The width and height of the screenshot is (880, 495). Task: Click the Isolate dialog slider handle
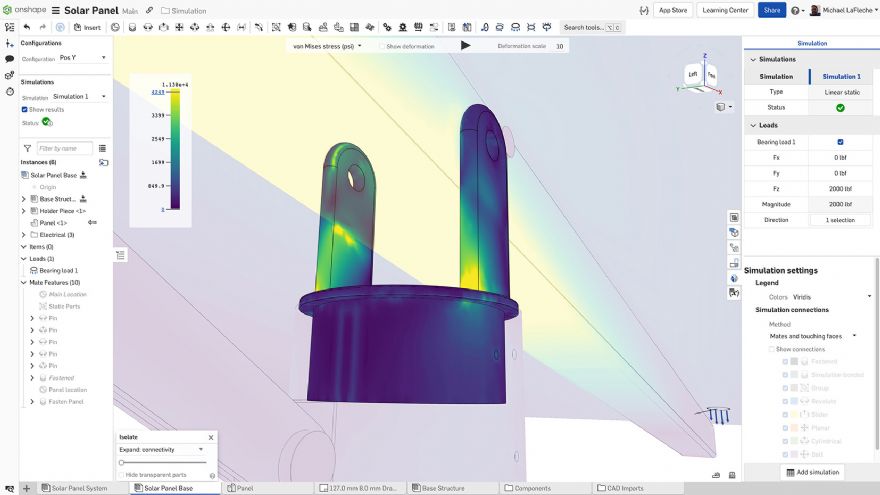tap(121, 462)
